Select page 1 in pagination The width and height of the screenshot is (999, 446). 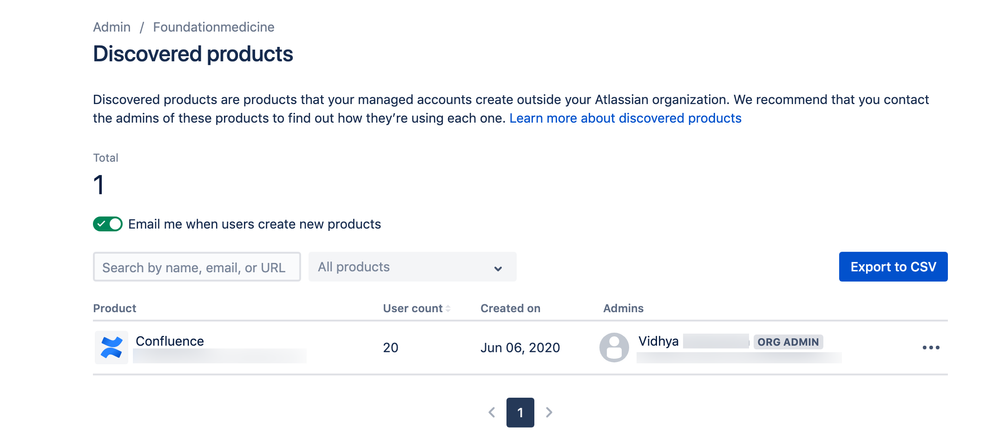520,412
